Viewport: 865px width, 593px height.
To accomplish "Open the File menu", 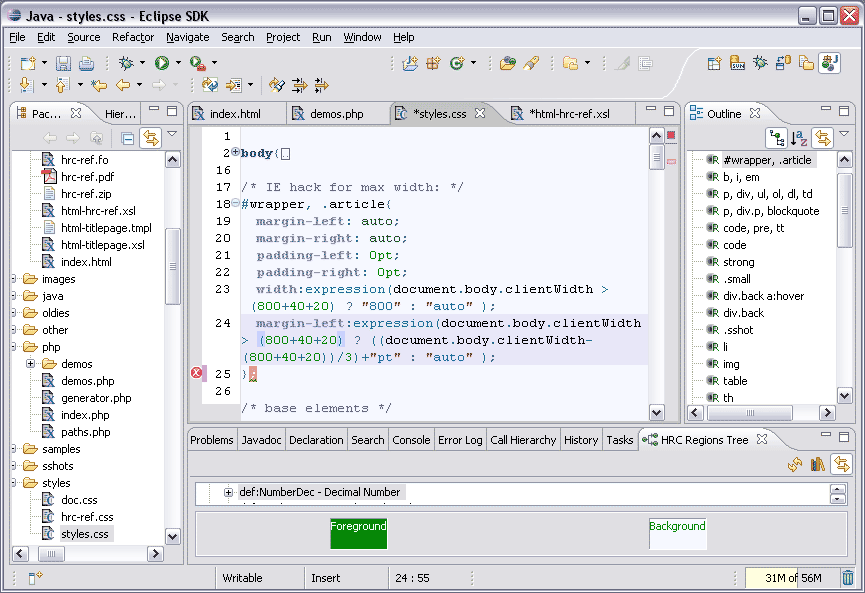I will point(17,37).
